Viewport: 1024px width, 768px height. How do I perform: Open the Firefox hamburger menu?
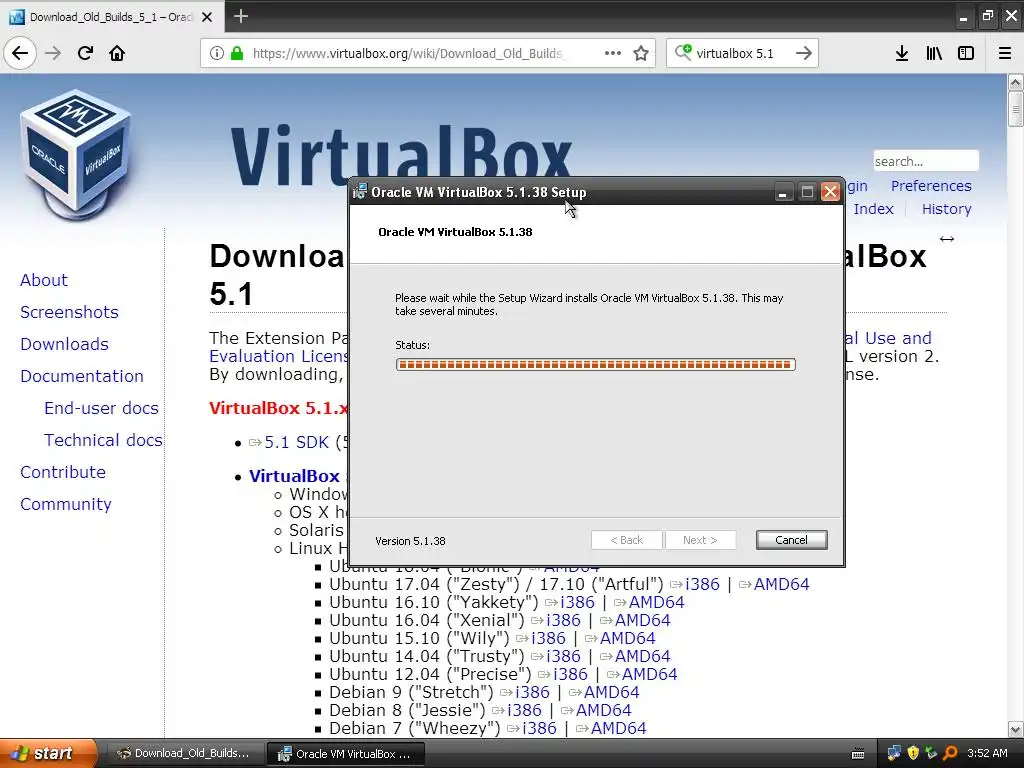pos(1005,53)
